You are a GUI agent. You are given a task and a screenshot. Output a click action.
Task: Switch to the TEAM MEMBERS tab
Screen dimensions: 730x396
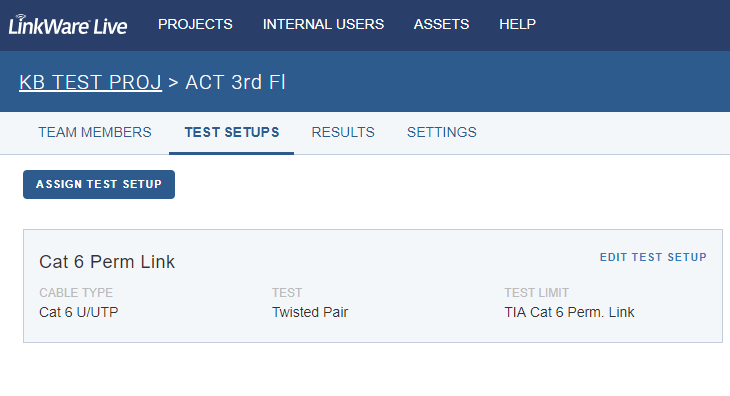coord(95,132)
